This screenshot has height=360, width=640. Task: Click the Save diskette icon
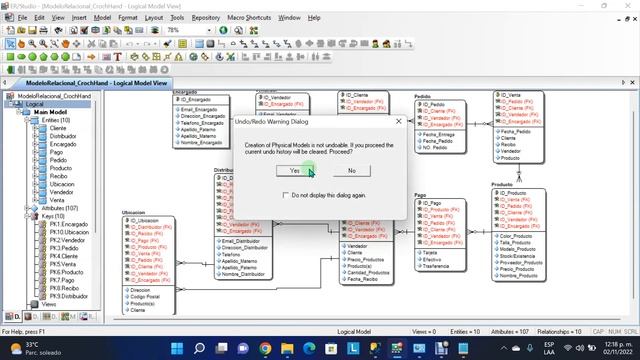[x=32, y=30]
